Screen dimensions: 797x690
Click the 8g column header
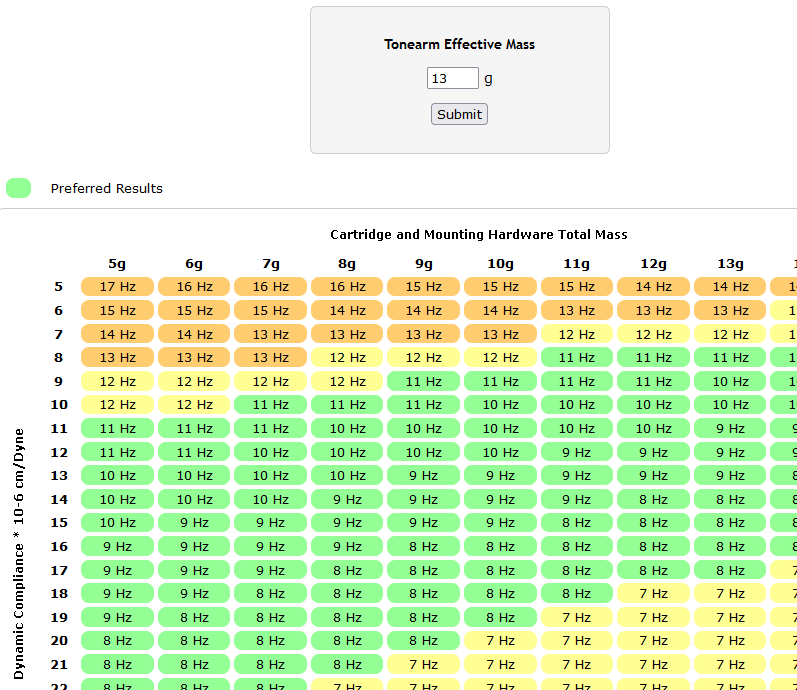347,264
